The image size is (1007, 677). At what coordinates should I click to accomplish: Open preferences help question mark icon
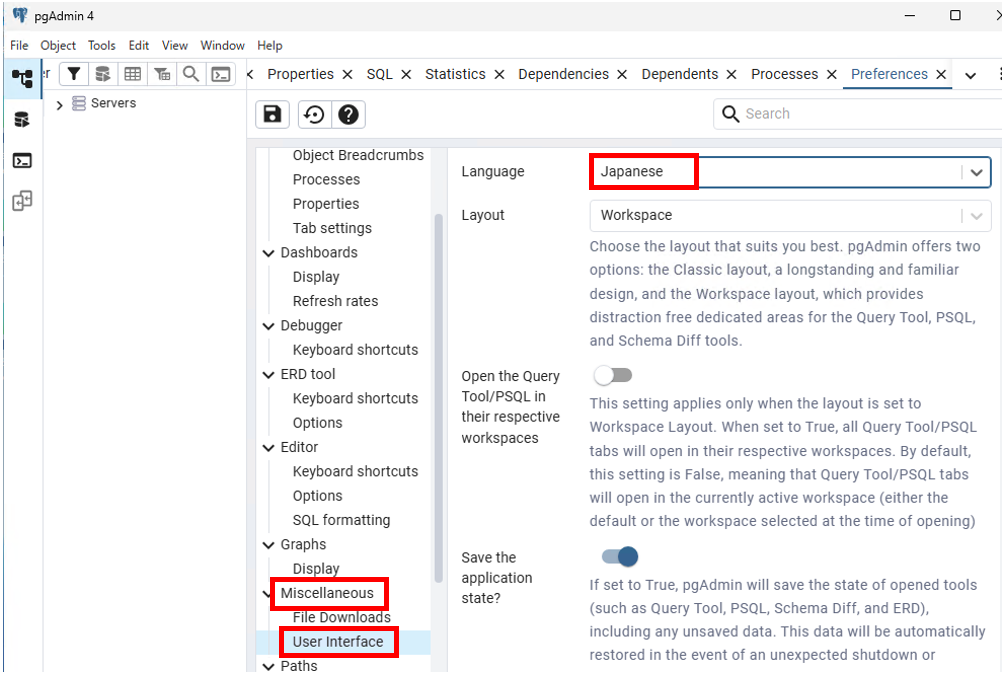coord(348,114)
